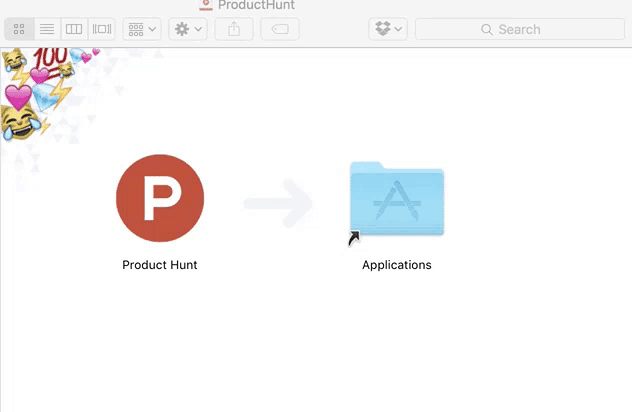The width and height of the screenshot is (632, 412).
Task: Open the gear Action menu
Action: (x=188, y=29)
